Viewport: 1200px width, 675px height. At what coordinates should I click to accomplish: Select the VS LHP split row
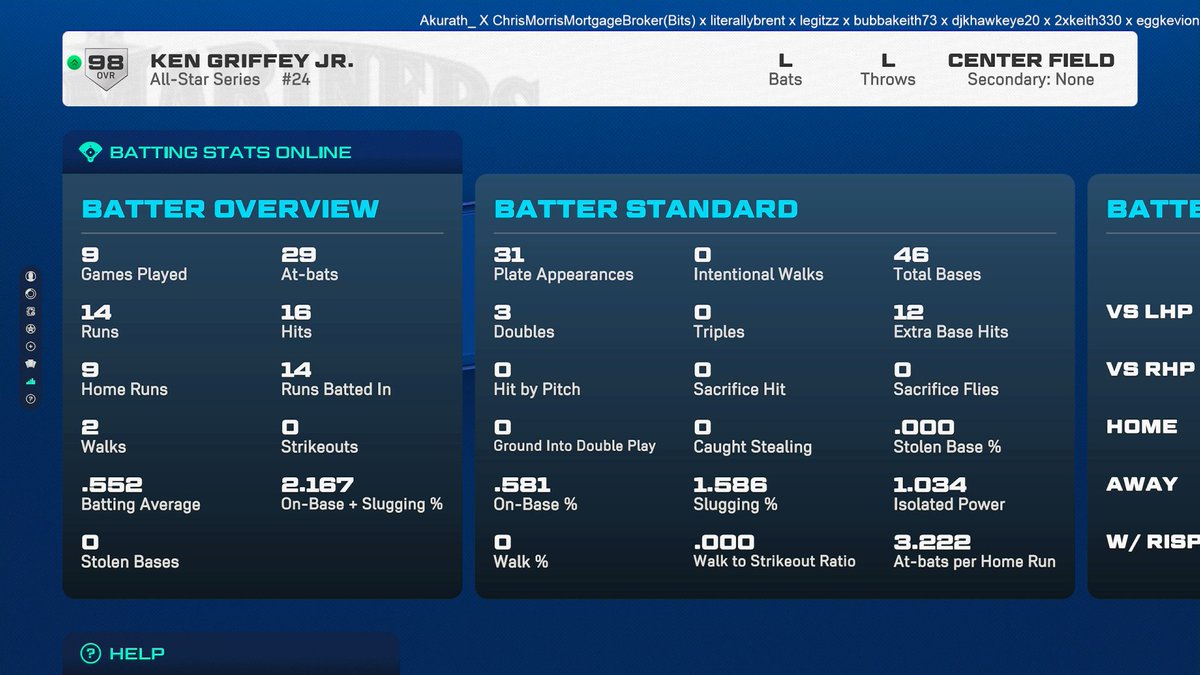tap(1150, 312)
